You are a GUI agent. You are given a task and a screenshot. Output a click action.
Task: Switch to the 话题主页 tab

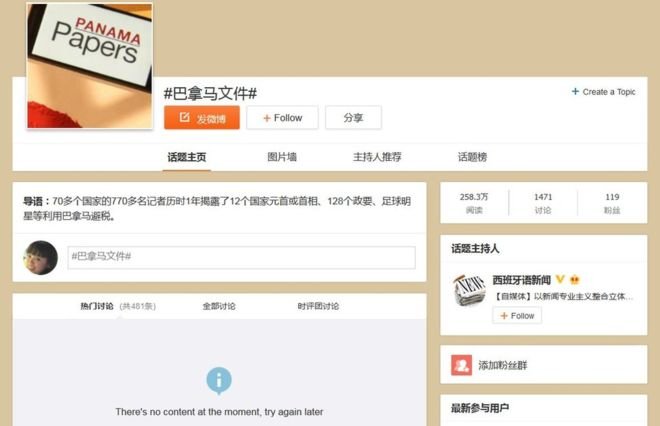coord(188,157)
